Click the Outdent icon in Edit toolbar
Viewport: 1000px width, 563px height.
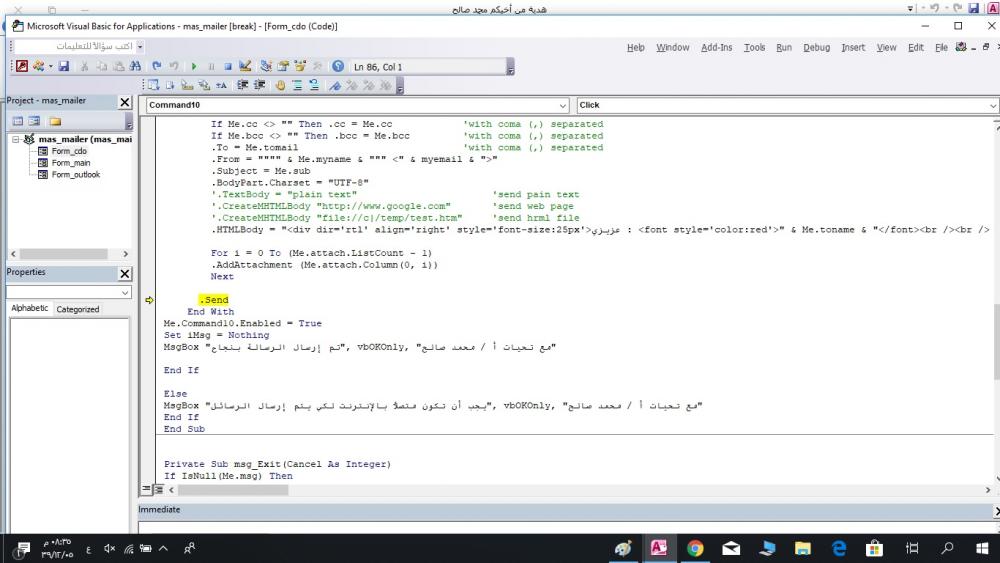tap(260, 85)
